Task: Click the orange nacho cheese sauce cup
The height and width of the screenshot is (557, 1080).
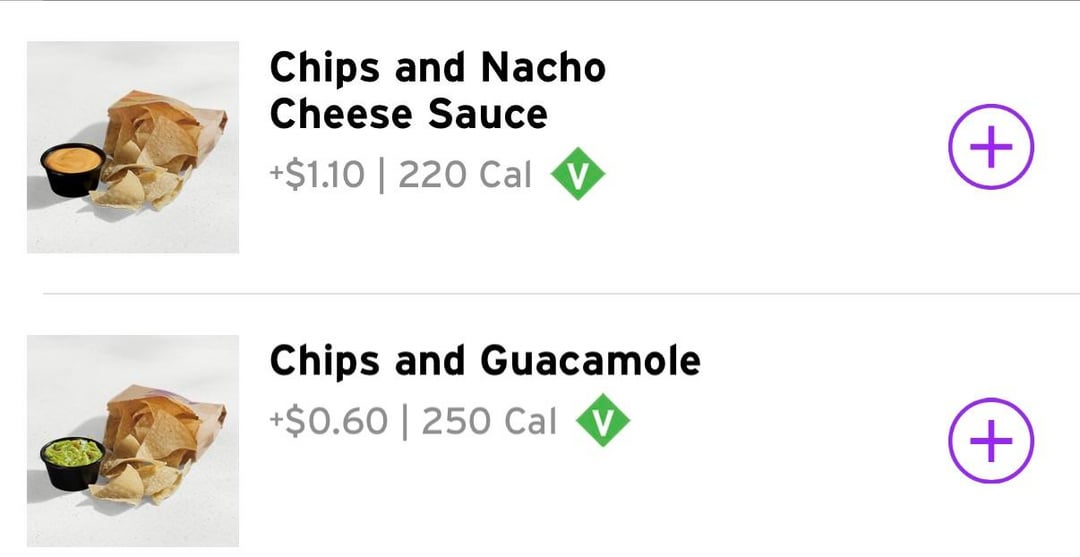Action: coord(72,166)
